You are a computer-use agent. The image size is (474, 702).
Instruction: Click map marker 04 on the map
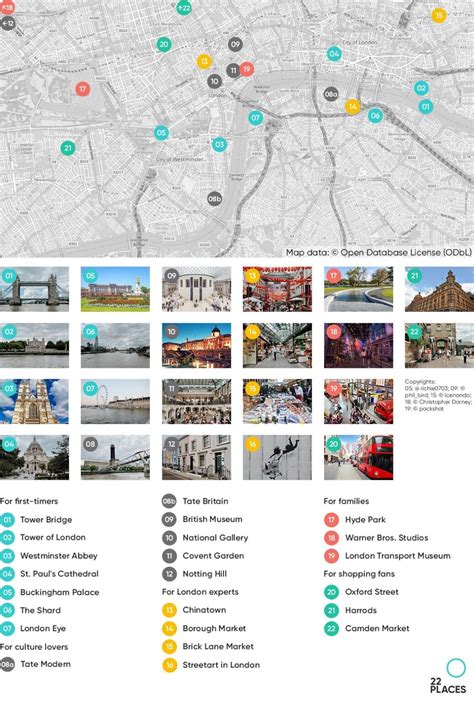[x=334, y=54]
